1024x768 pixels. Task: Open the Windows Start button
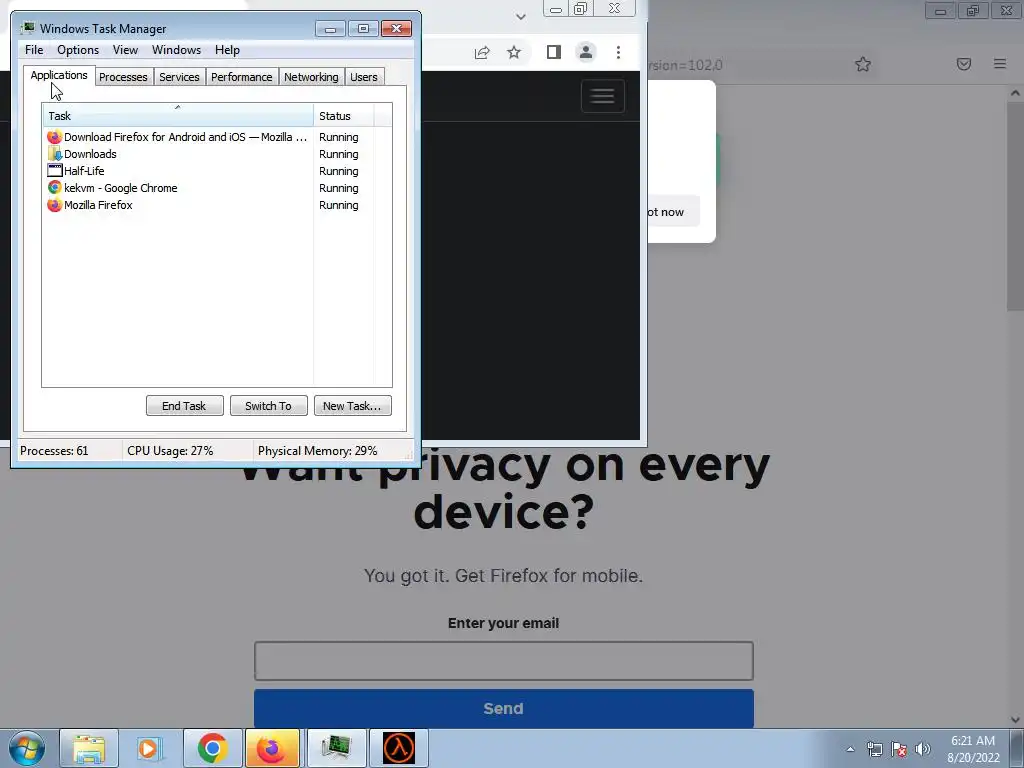[x=27, y=748]
